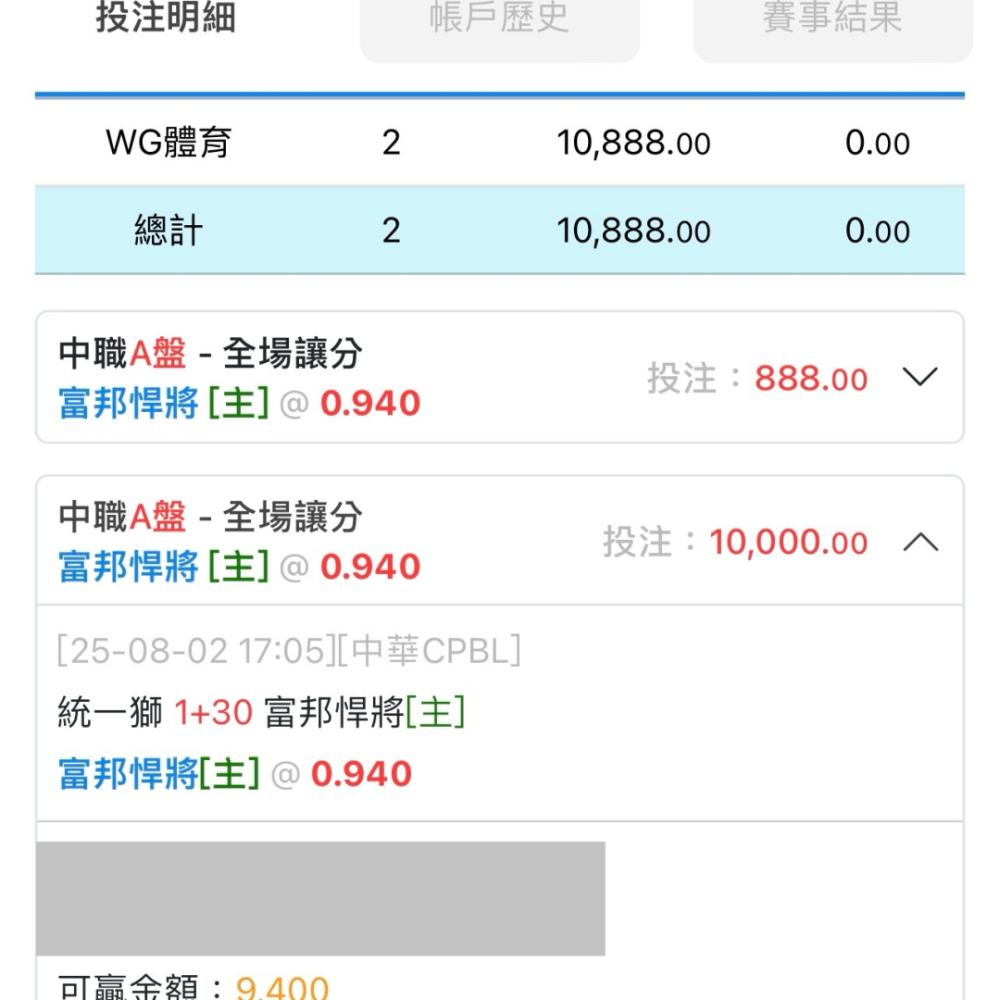Click the [25-08-02 17:05][中華CPBL] match info line

289,651
